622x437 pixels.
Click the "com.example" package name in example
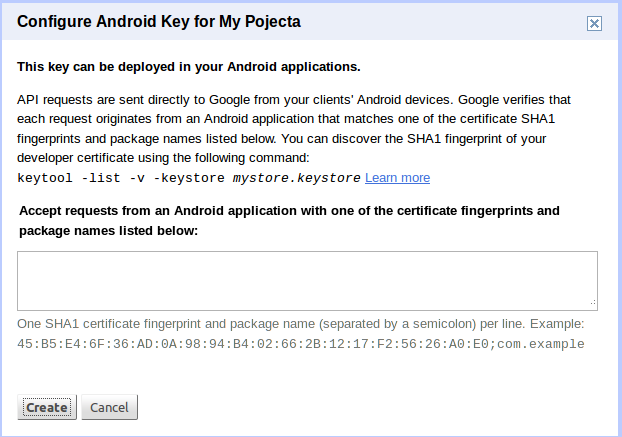(544, 344)
